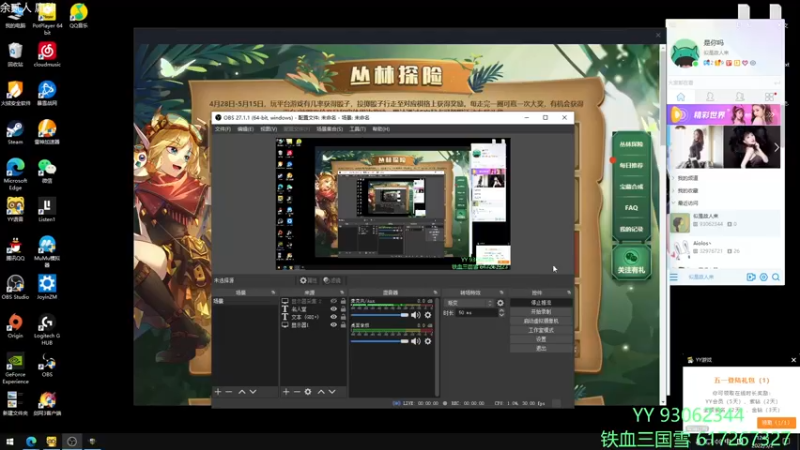Open the Logitech G HUB desktop shortcut
The image size is (800, 450).
47,330
